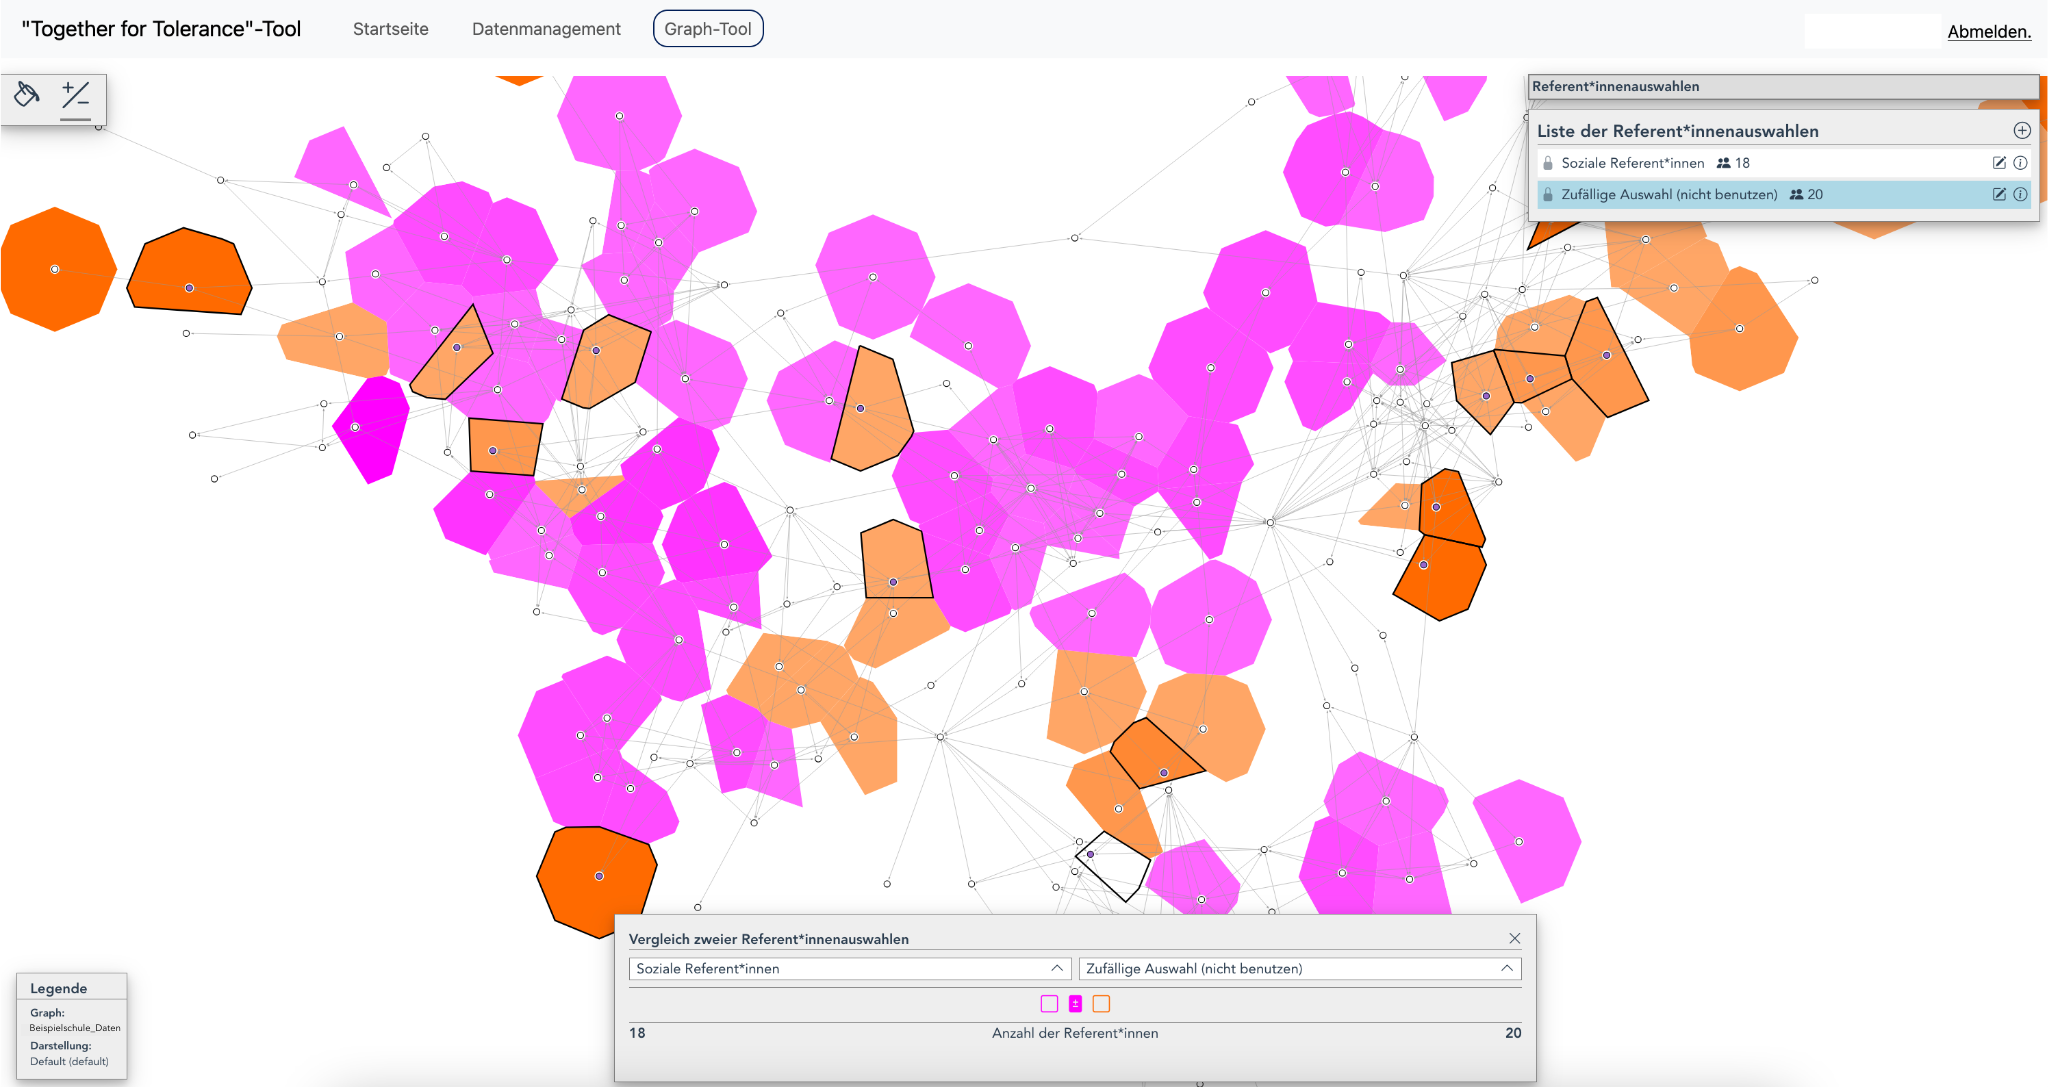This screenshot has height=1087, width=2048.
Task: Edit the Zufällige Auswahl selection
Action: click(x=1999, y=195)
